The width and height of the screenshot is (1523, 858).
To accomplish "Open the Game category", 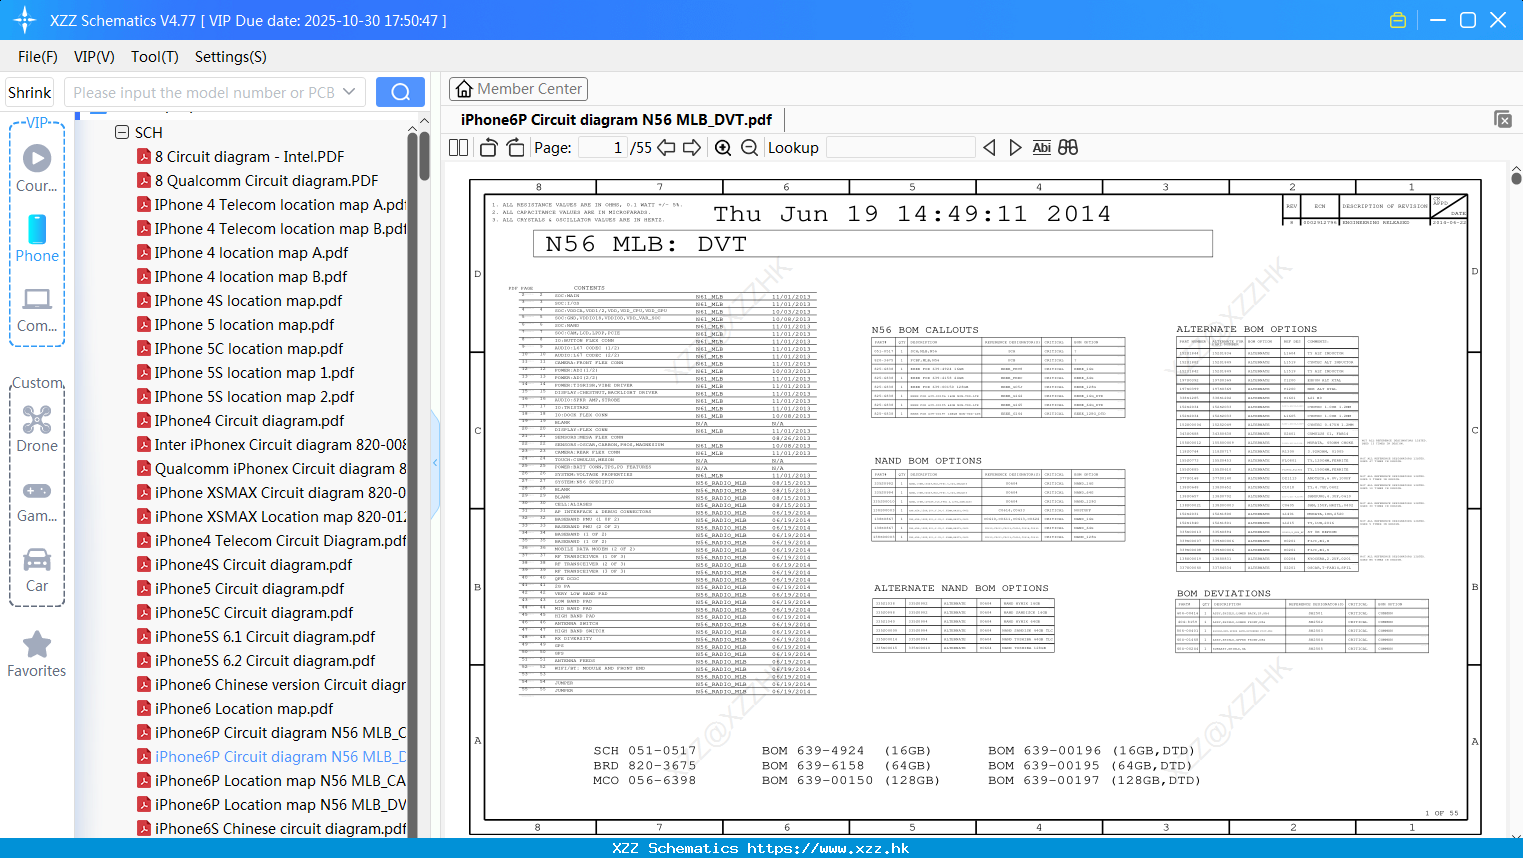I will (x=37, y=500).
